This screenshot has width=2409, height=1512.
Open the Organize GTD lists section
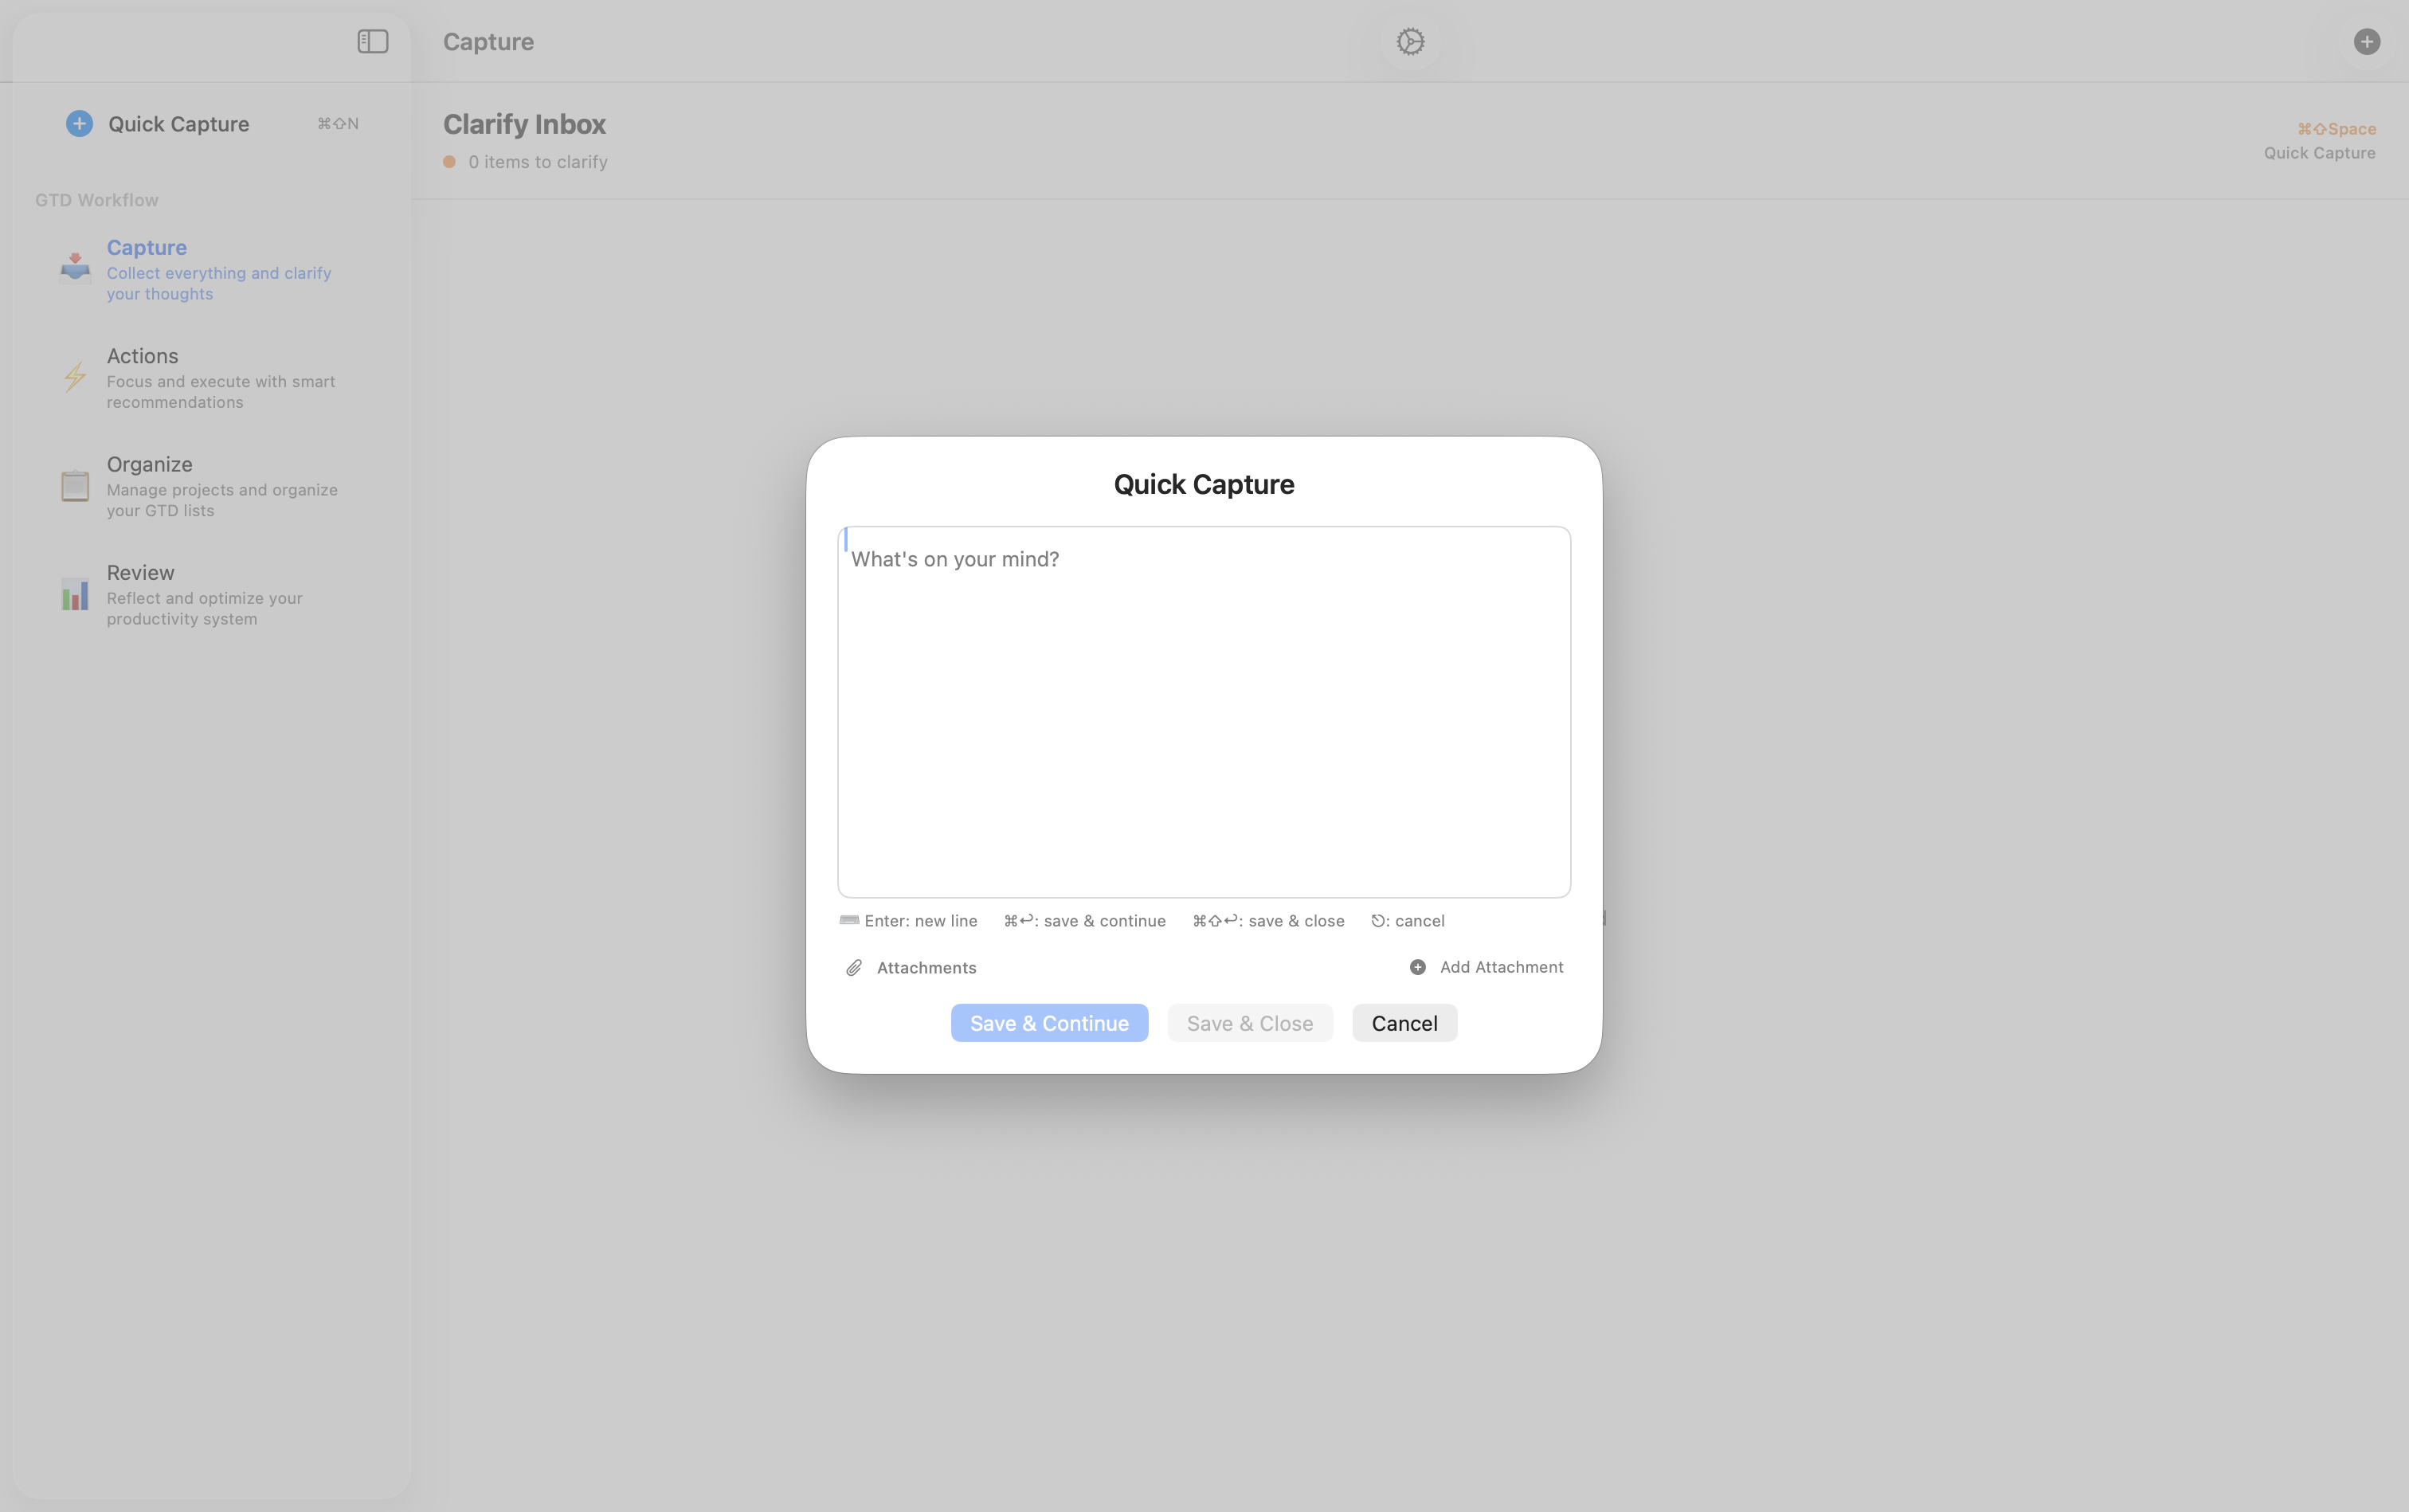pos(148,463)
